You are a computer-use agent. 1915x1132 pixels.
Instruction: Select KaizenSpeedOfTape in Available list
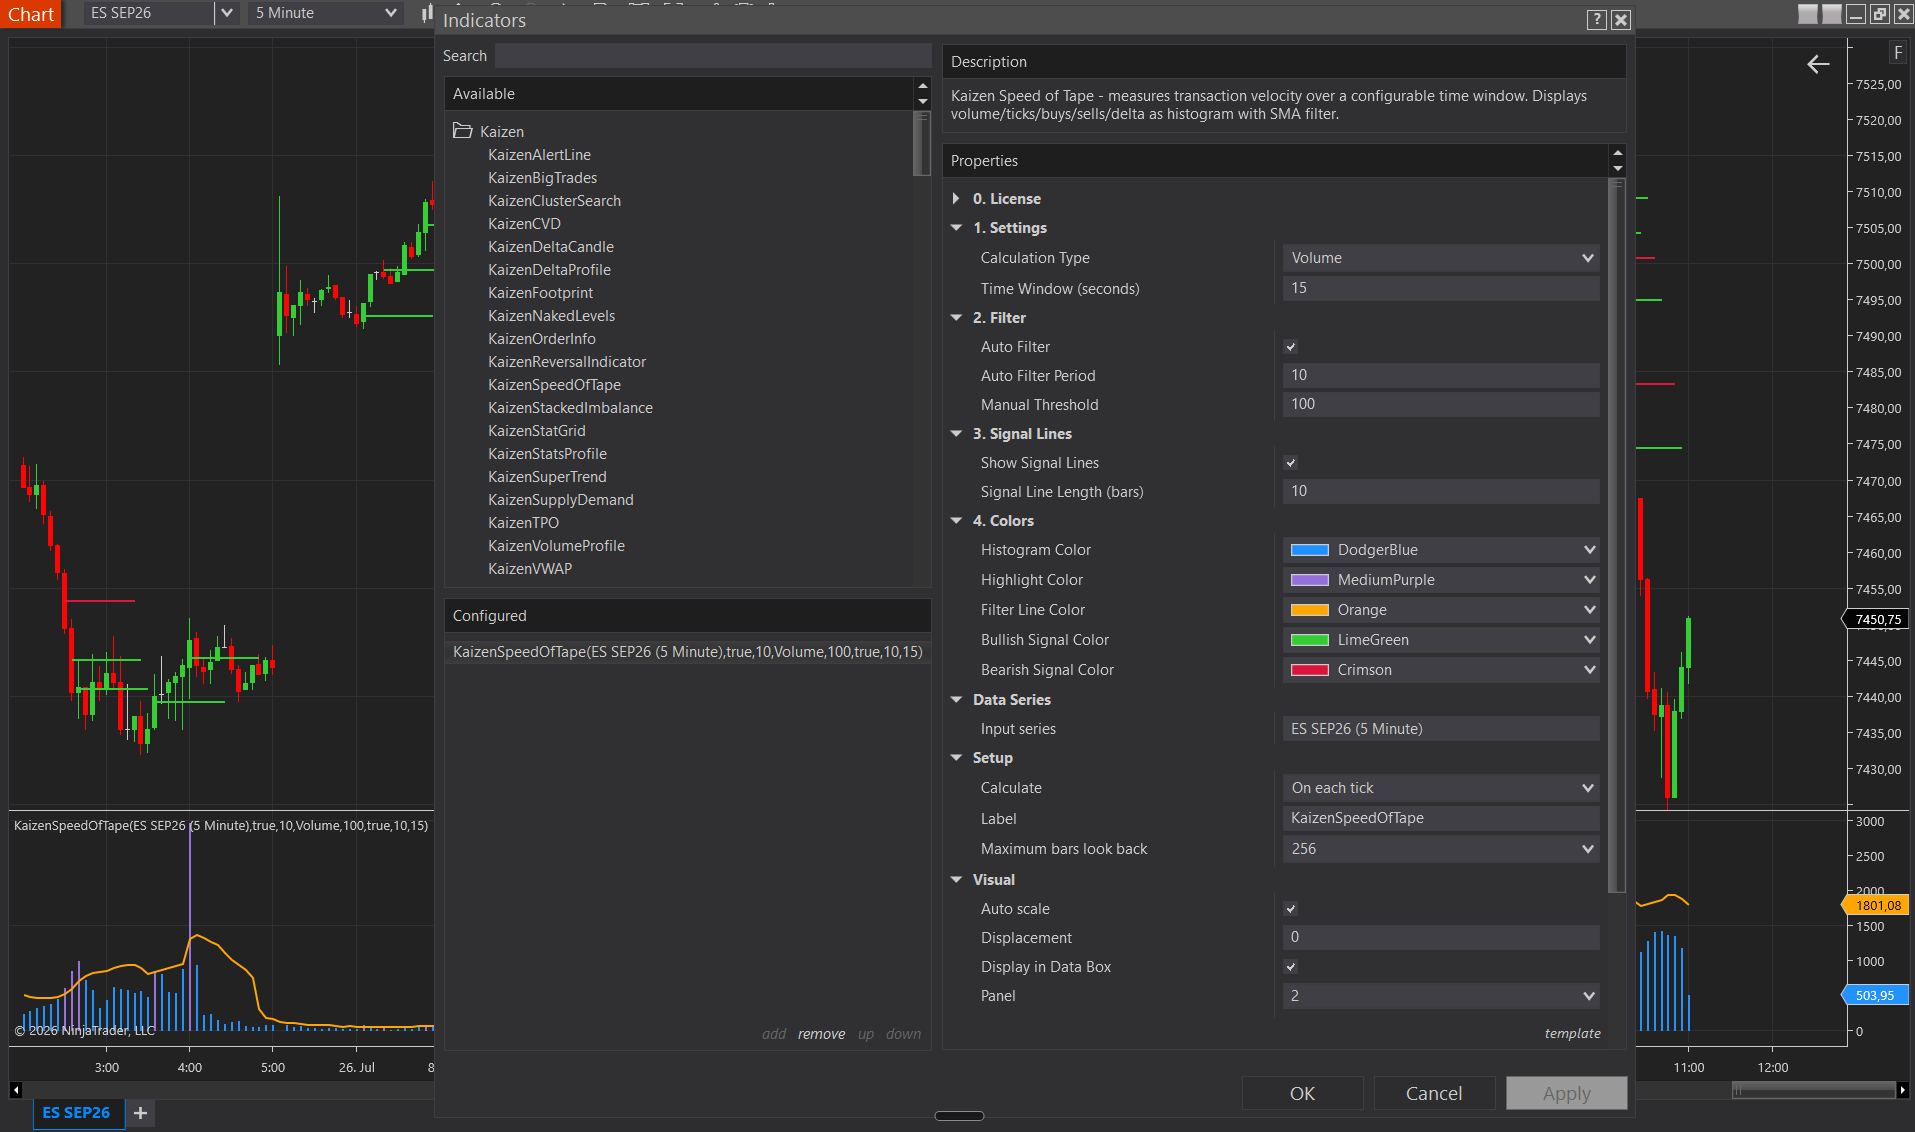554,385
